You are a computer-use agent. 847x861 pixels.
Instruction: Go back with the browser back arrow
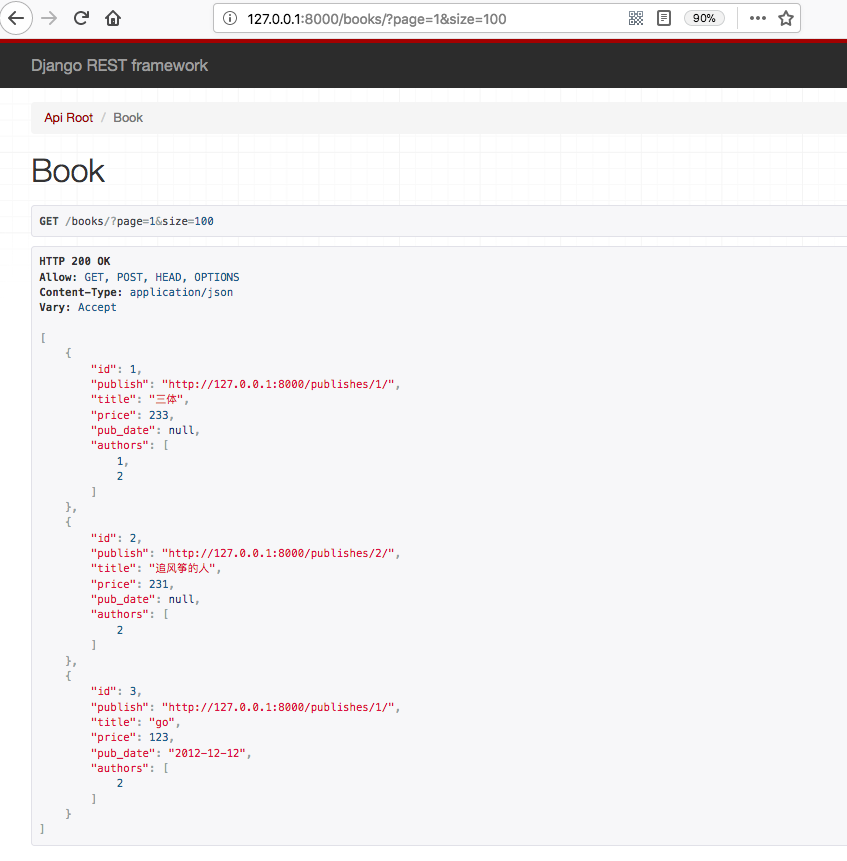16,18
